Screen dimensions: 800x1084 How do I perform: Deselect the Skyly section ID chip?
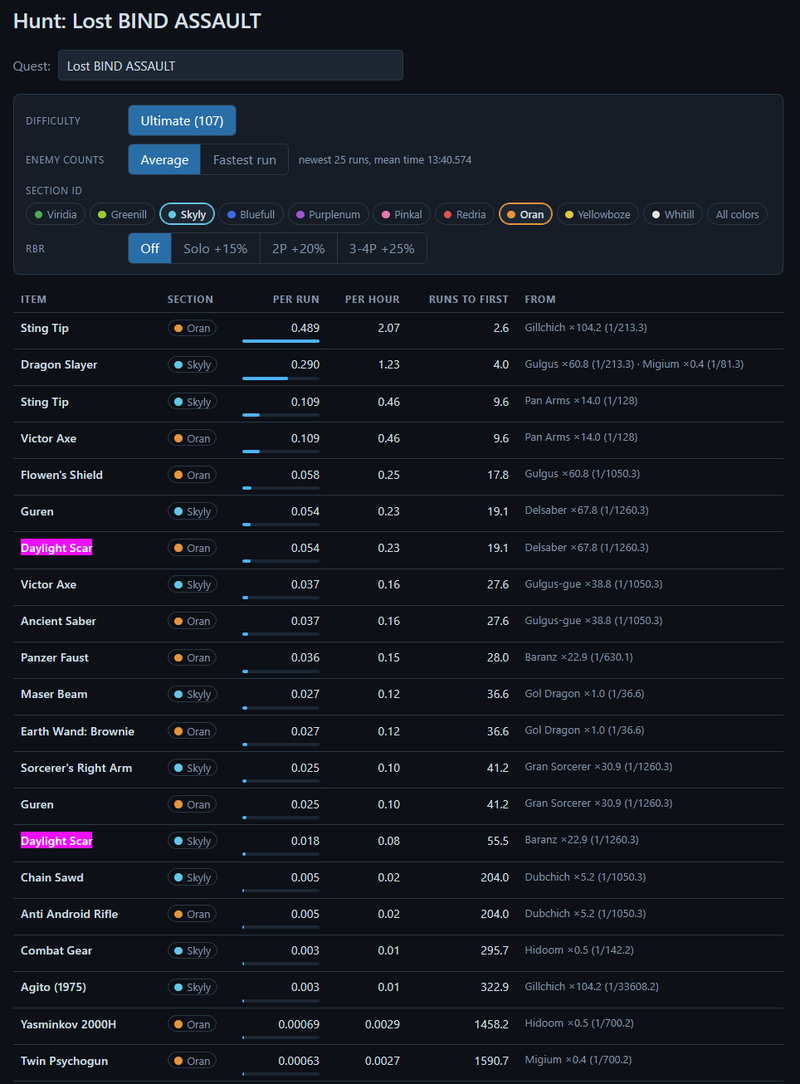[x=187, y=214]
